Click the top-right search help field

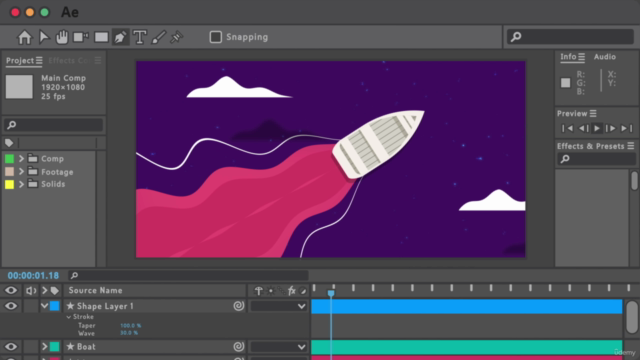pyautogui.click(x=570, y=37)
